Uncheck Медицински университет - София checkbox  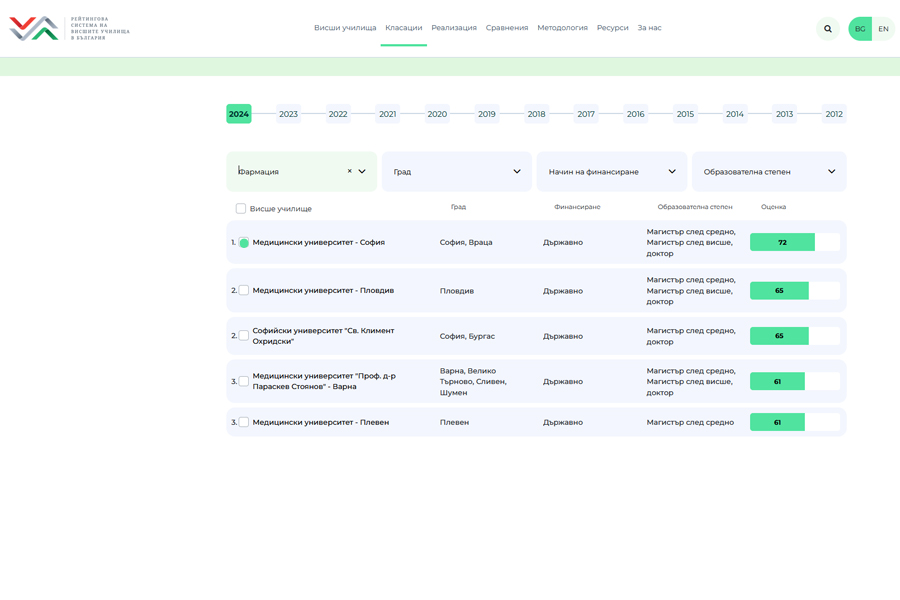(244, 242)
